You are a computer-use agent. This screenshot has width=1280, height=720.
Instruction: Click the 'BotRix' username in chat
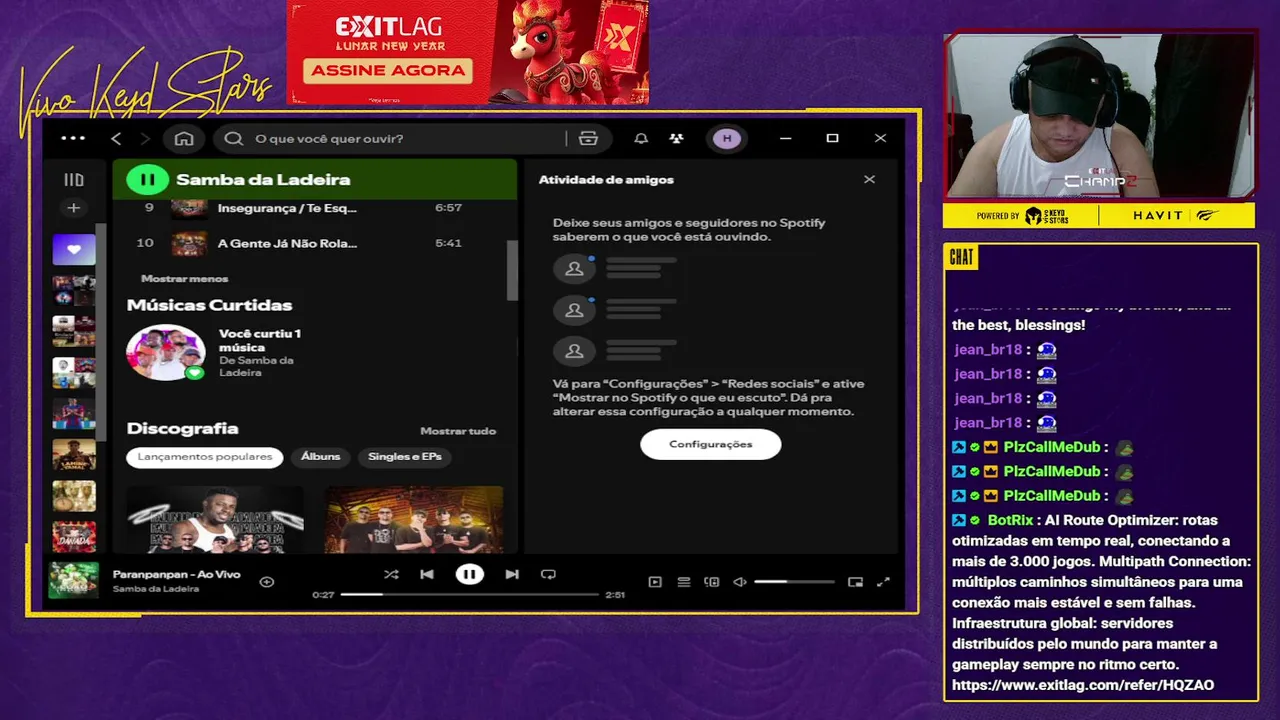click(1010, 520)
